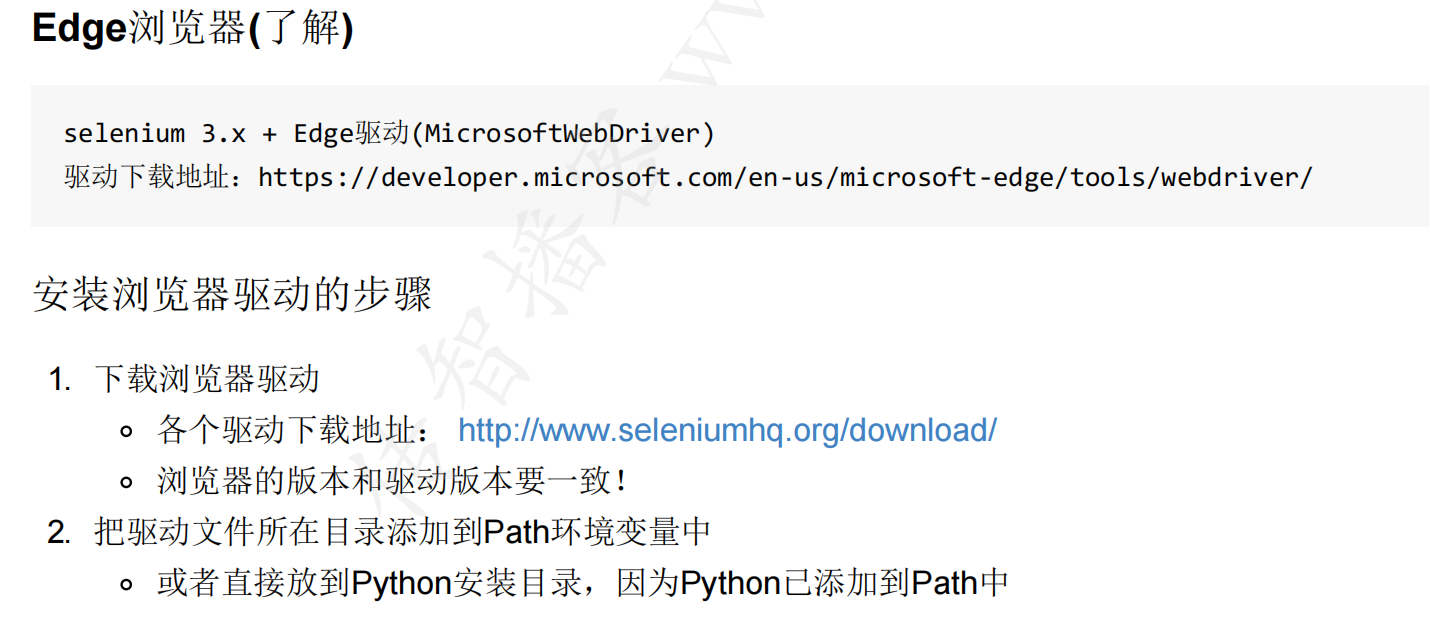Click the 安装浏览器驱动的步骤 heading

pyautogui.click(x=232, y=296)
